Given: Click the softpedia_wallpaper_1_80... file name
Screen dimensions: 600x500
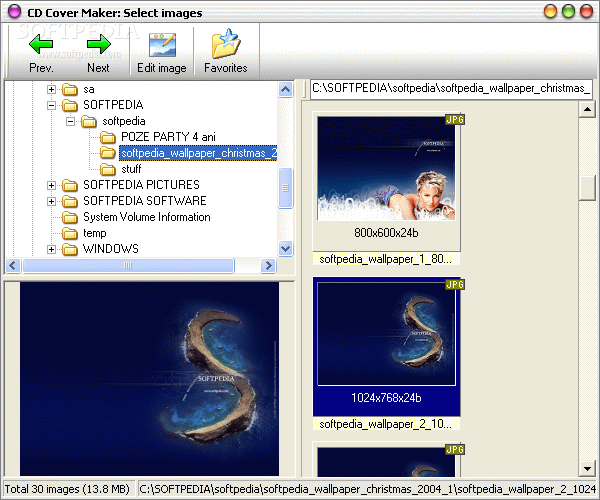Looking at the screenshot, I should click(386, 259).
